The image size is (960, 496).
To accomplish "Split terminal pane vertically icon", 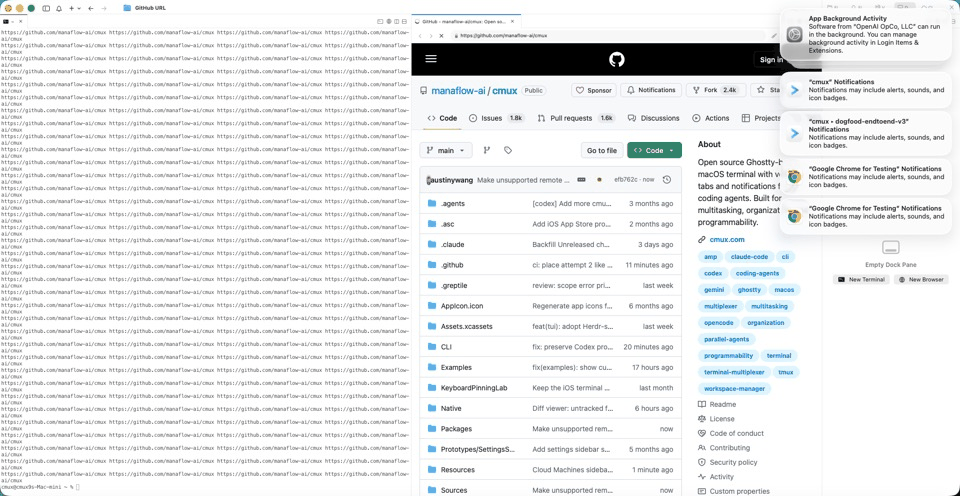I will tap(396, 21).
